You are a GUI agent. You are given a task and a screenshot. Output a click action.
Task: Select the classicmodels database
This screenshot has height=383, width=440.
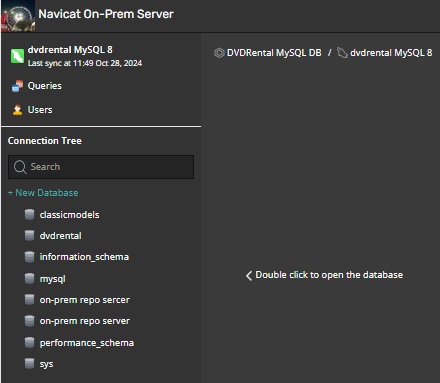pos(69,215)
